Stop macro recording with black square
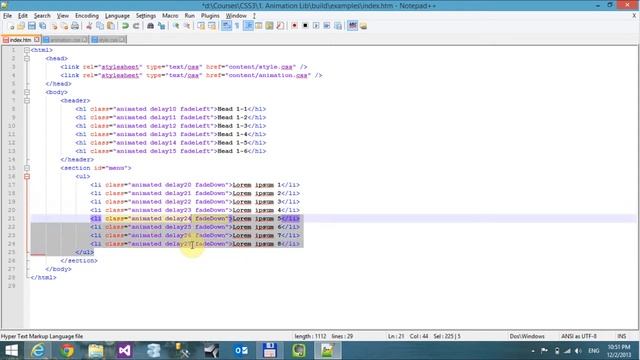The height and width of the screenshot is (360, 640). coord(305,26)
